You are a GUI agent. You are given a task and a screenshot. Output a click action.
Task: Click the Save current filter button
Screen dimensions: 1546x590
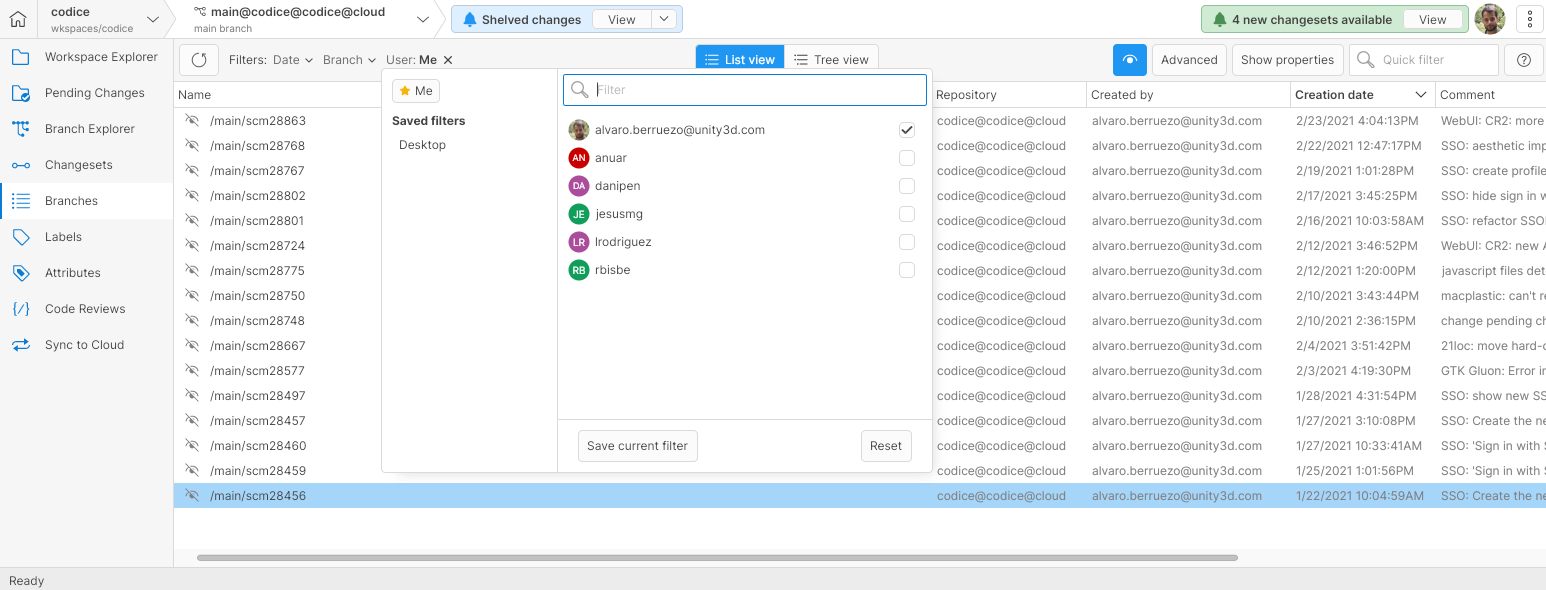[637, 445]
